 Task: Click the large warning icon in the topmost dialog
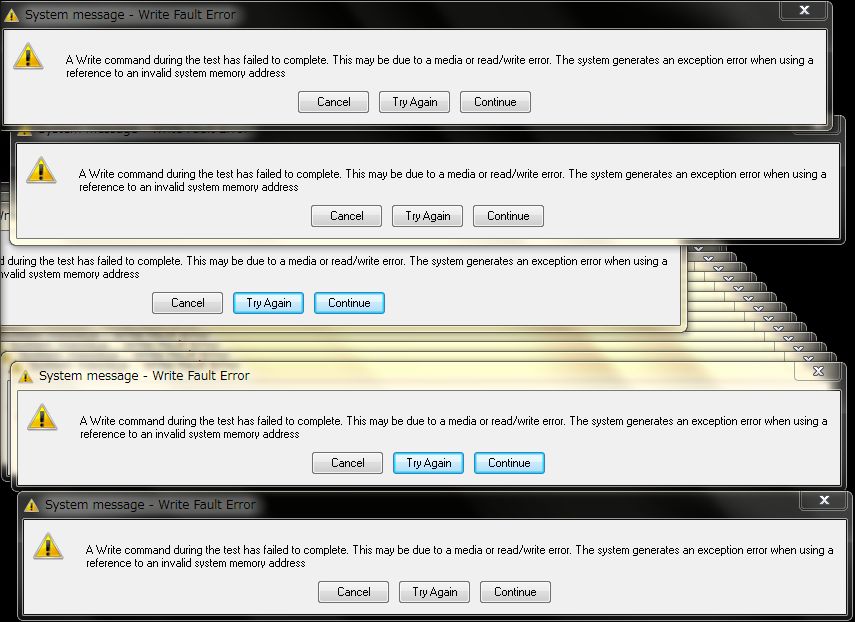point(27,56)
